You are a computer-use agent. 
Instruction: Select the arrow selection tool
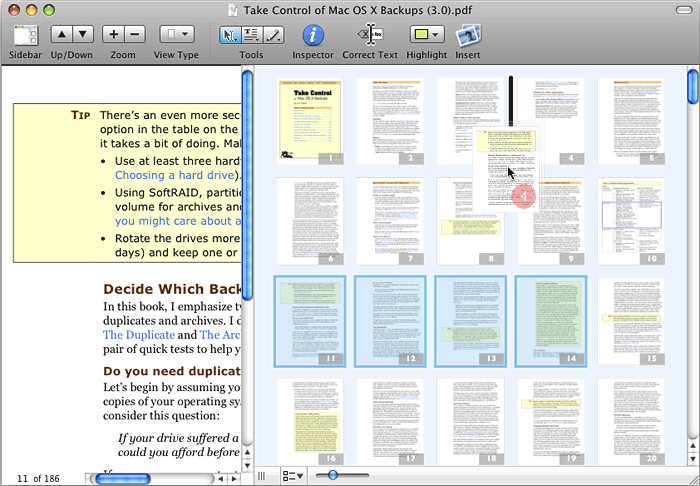point(230,35)
